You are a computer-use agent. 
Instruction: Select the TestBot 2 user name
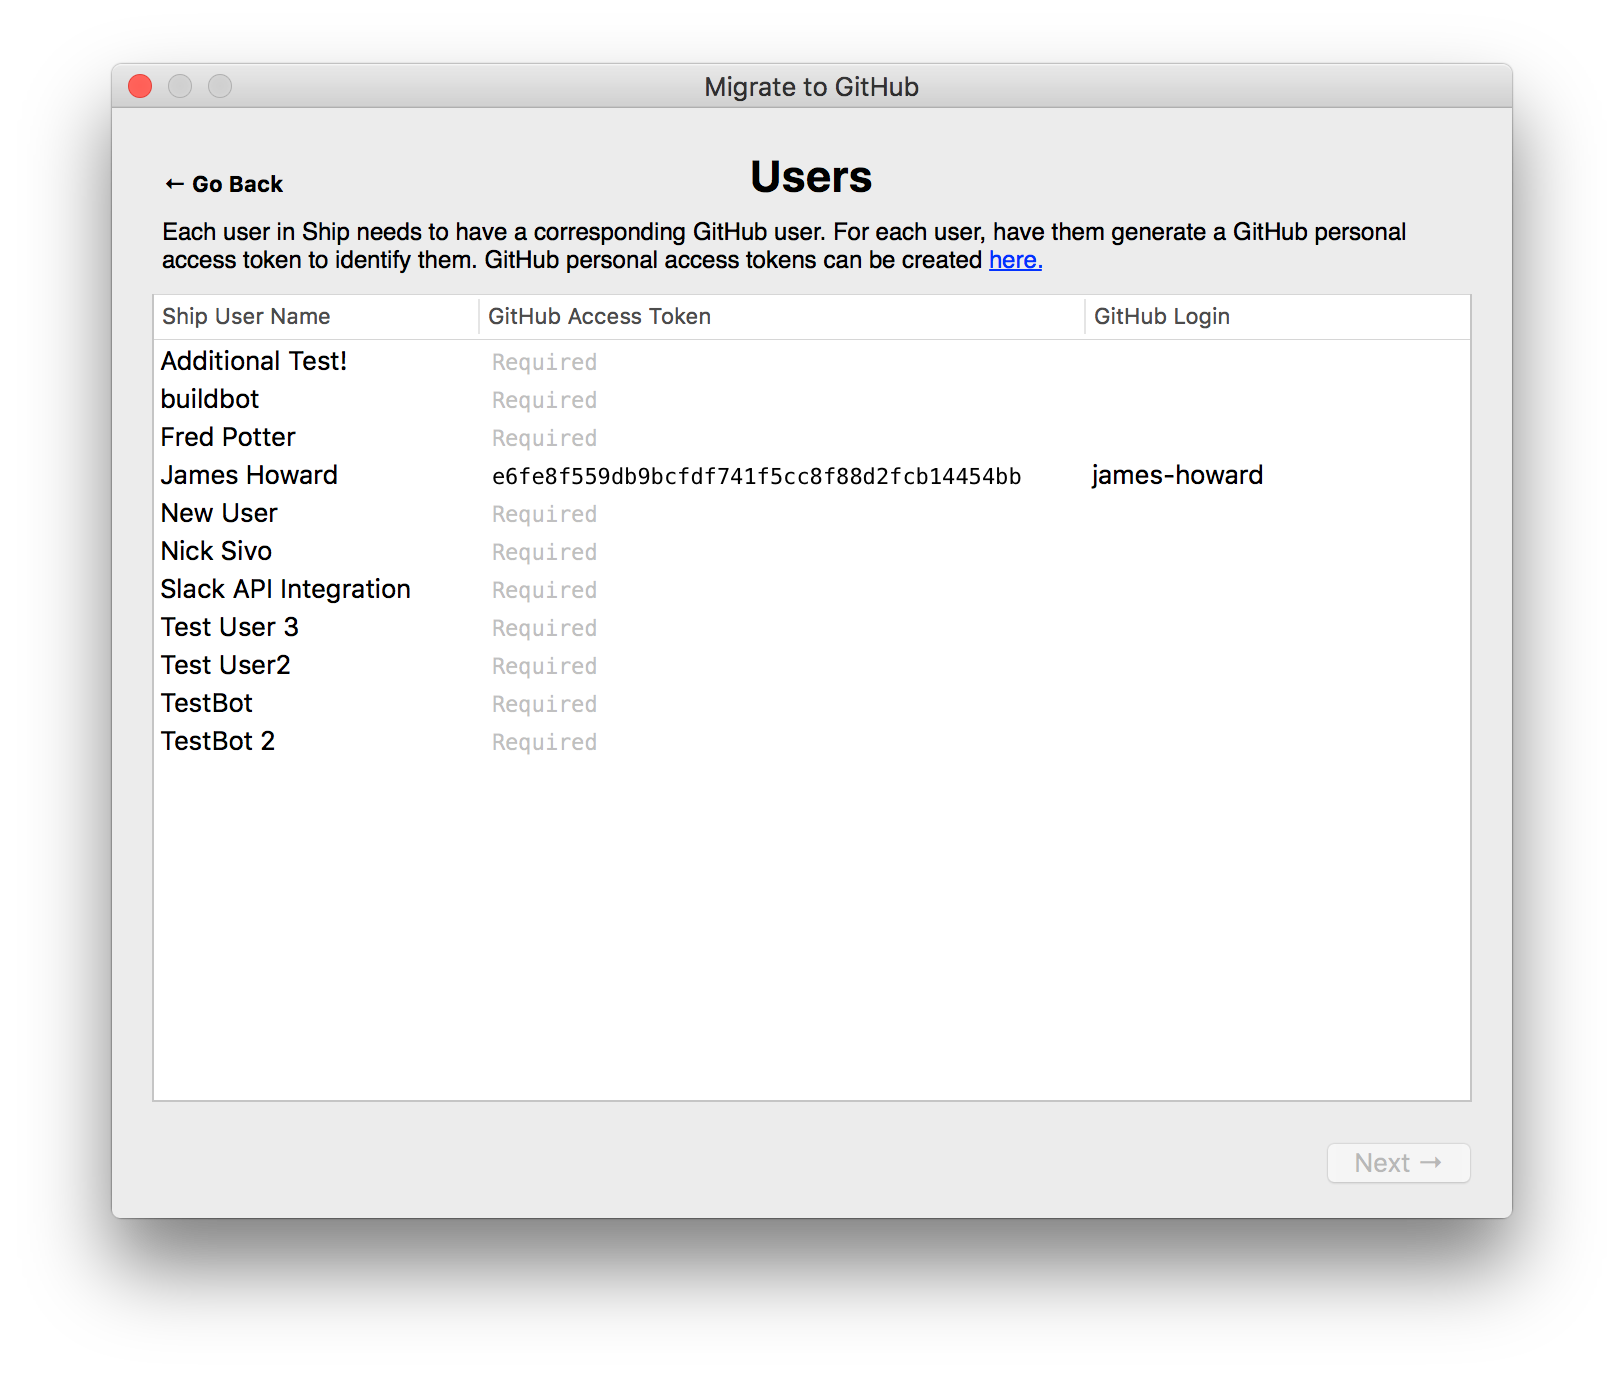click(218, 741)
